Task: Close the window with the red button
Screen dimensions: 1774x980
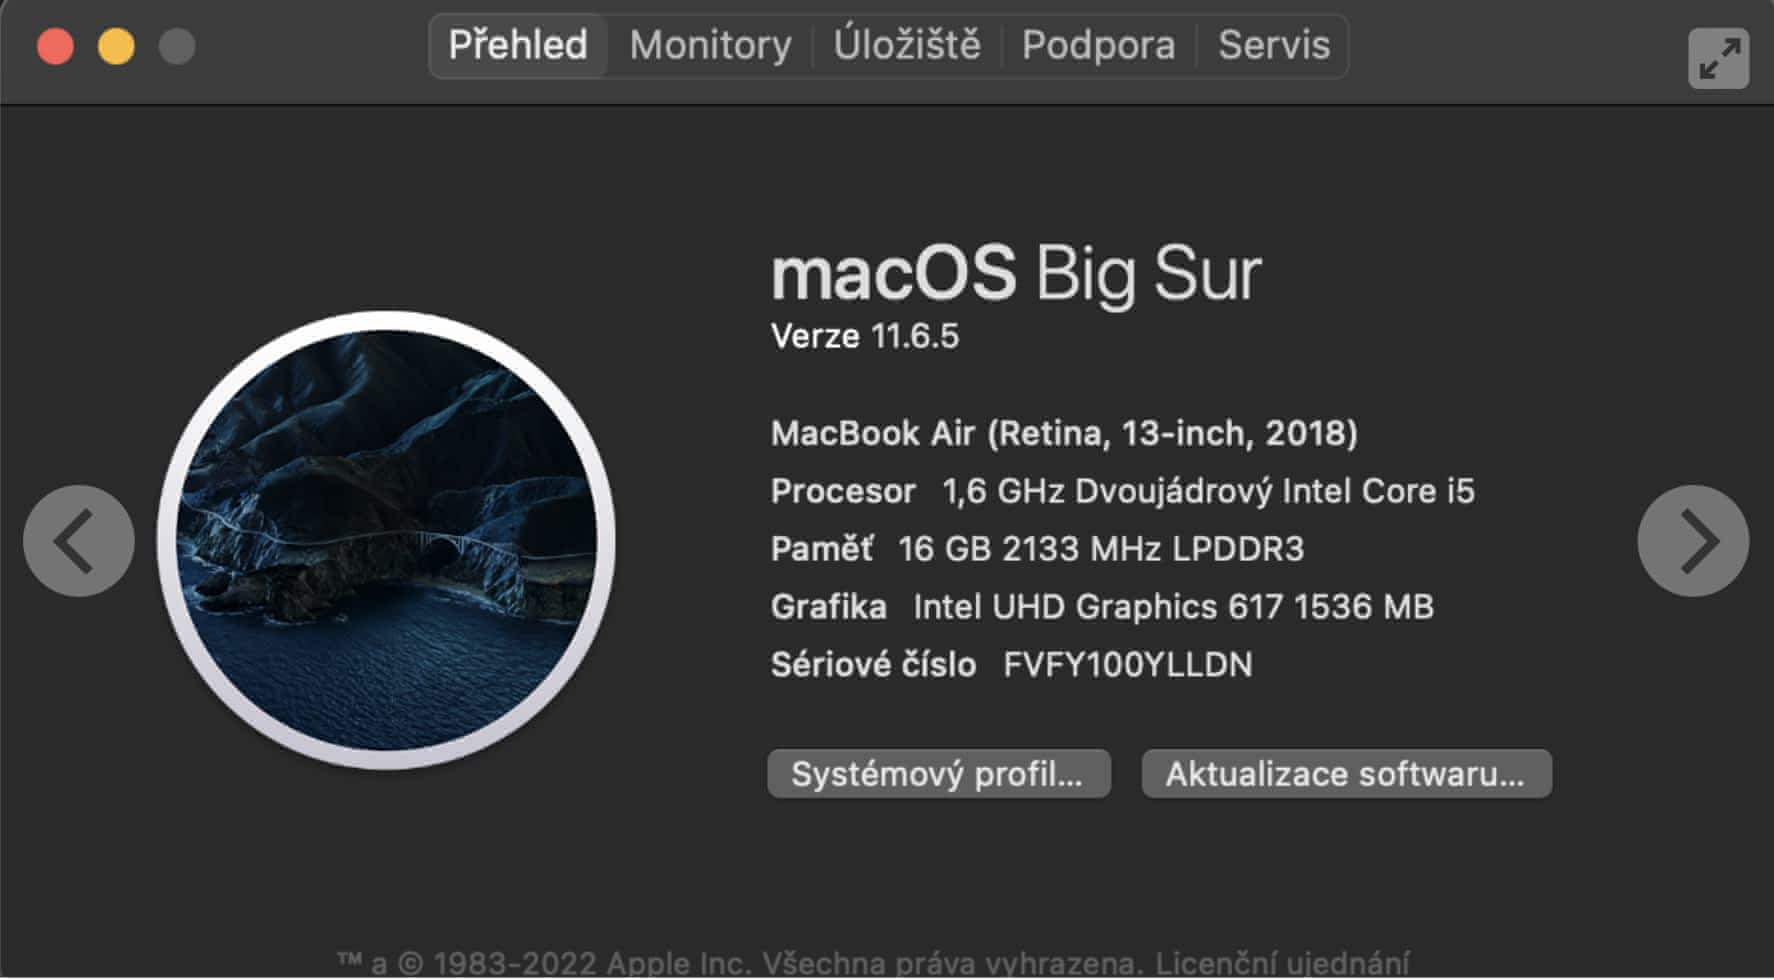Action: (x=55, y=46)
